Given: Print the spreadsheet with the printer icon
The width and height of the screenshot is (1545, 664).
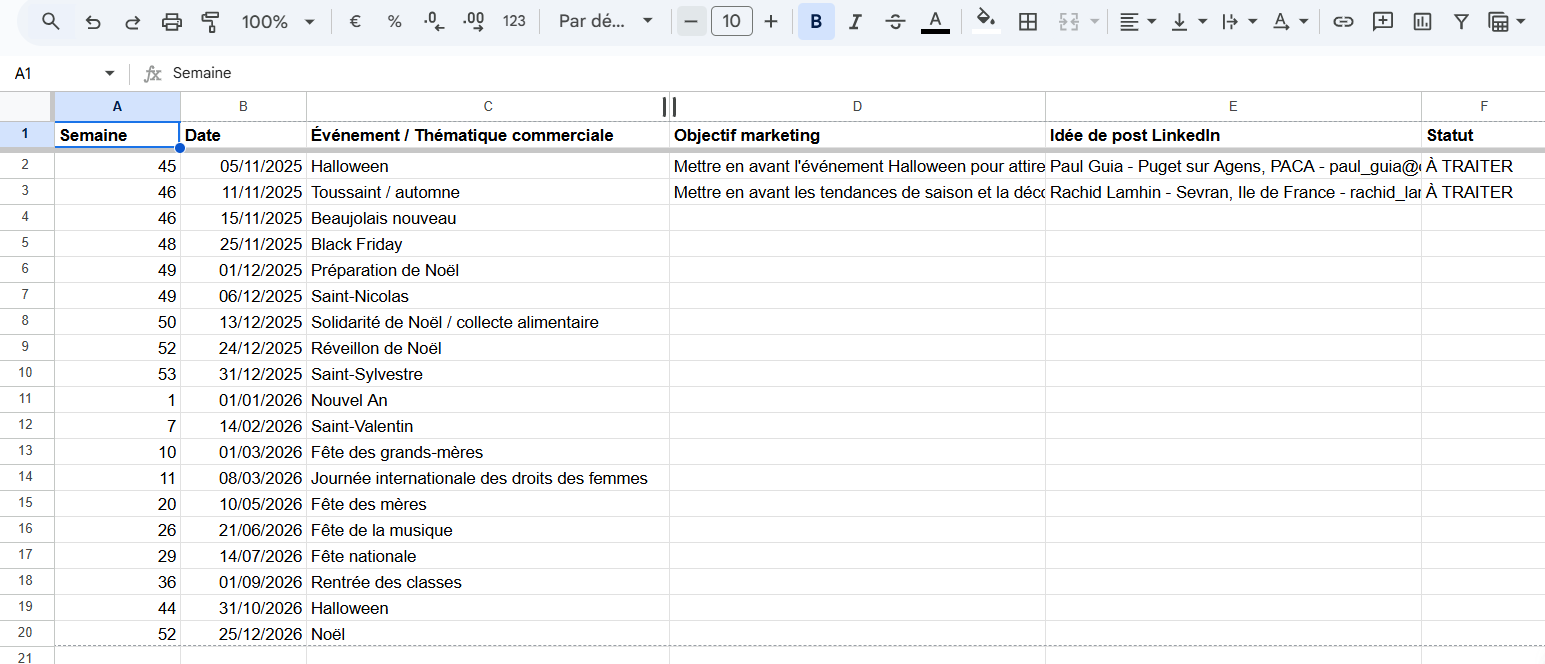Looking at the screenshot, I should 172,22.
